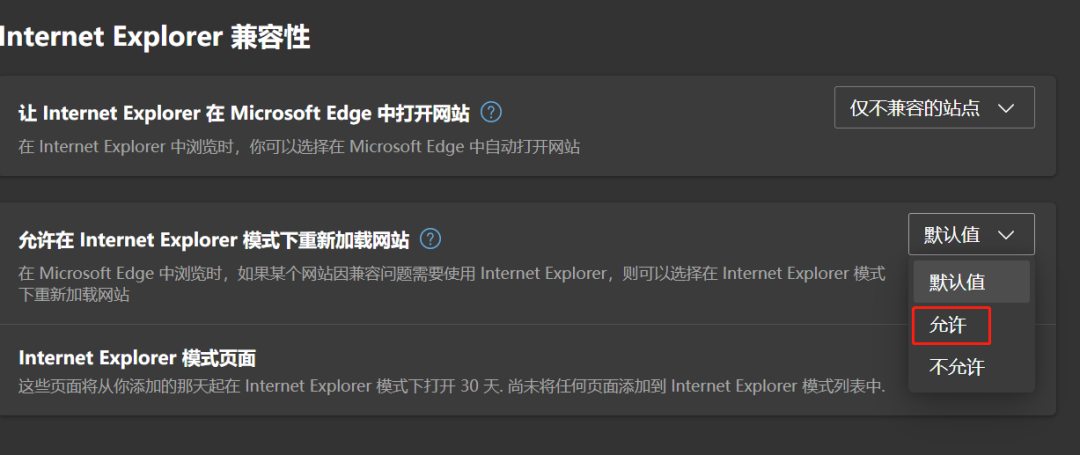Open the 仅不兼容的站点 dropdown
Image resolution: width=1080 pixels, height=455 pixels.
(934, 107)
